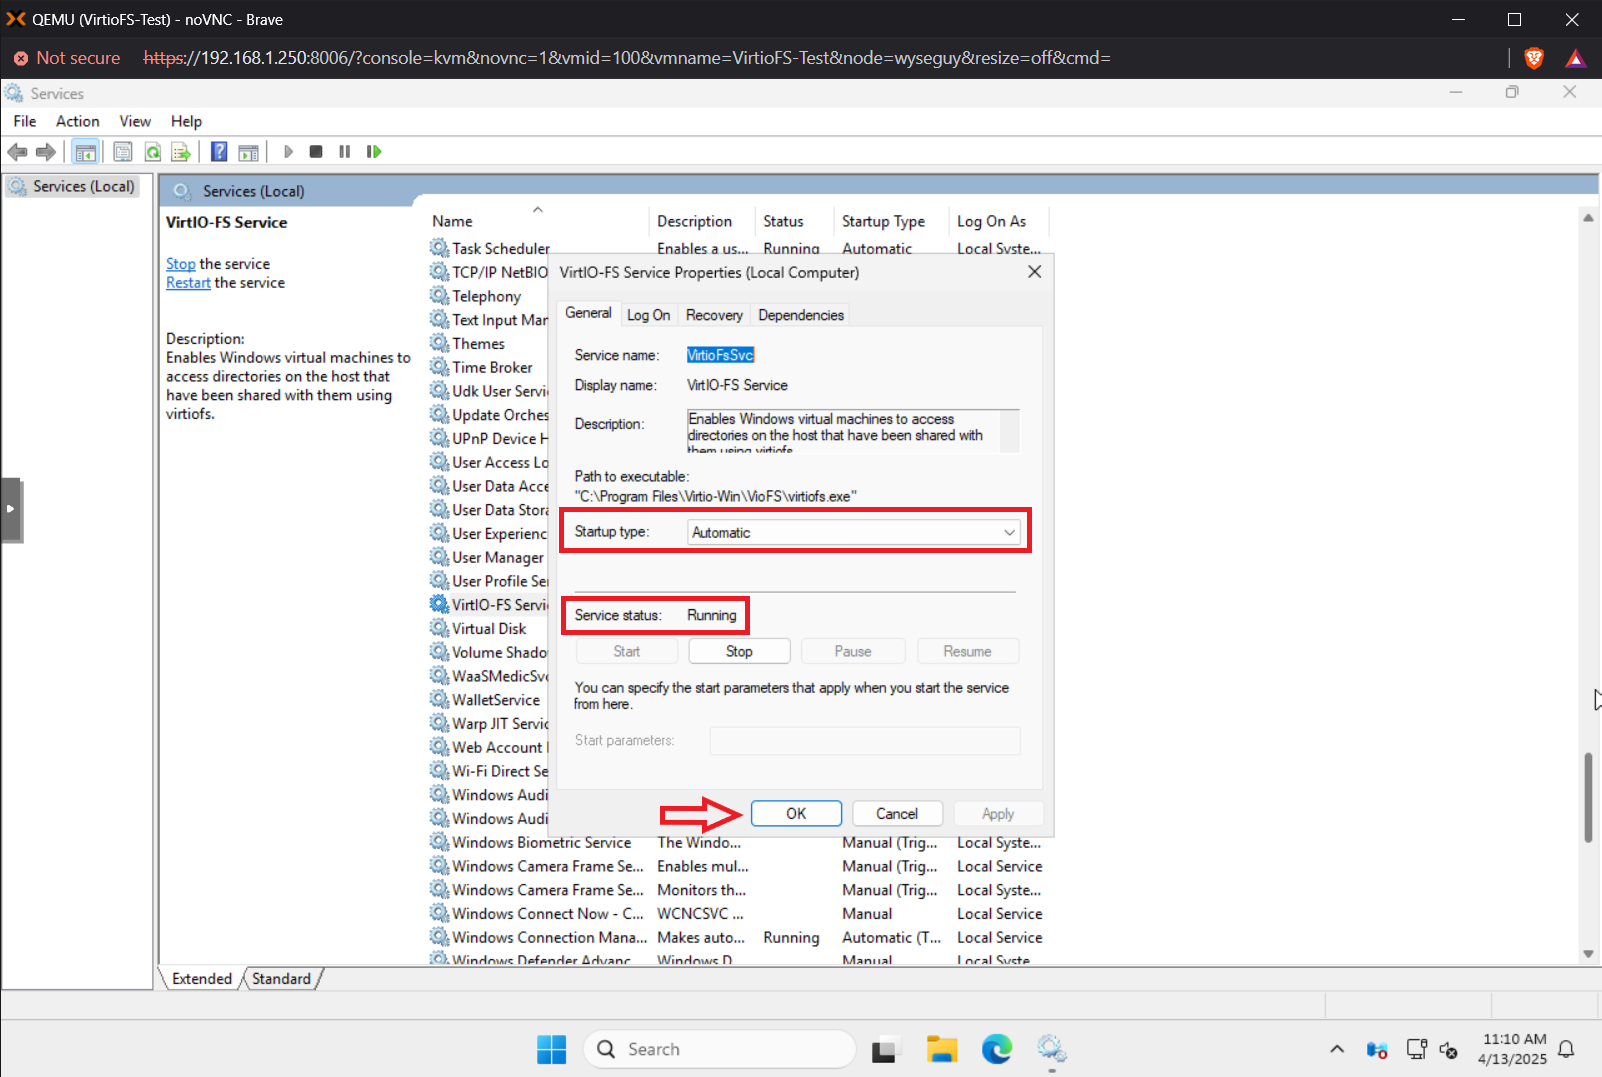The width and height of the screenshot is (1602, 1077).
Task: Click OK in the properties dialog
Action: [796, 814]
